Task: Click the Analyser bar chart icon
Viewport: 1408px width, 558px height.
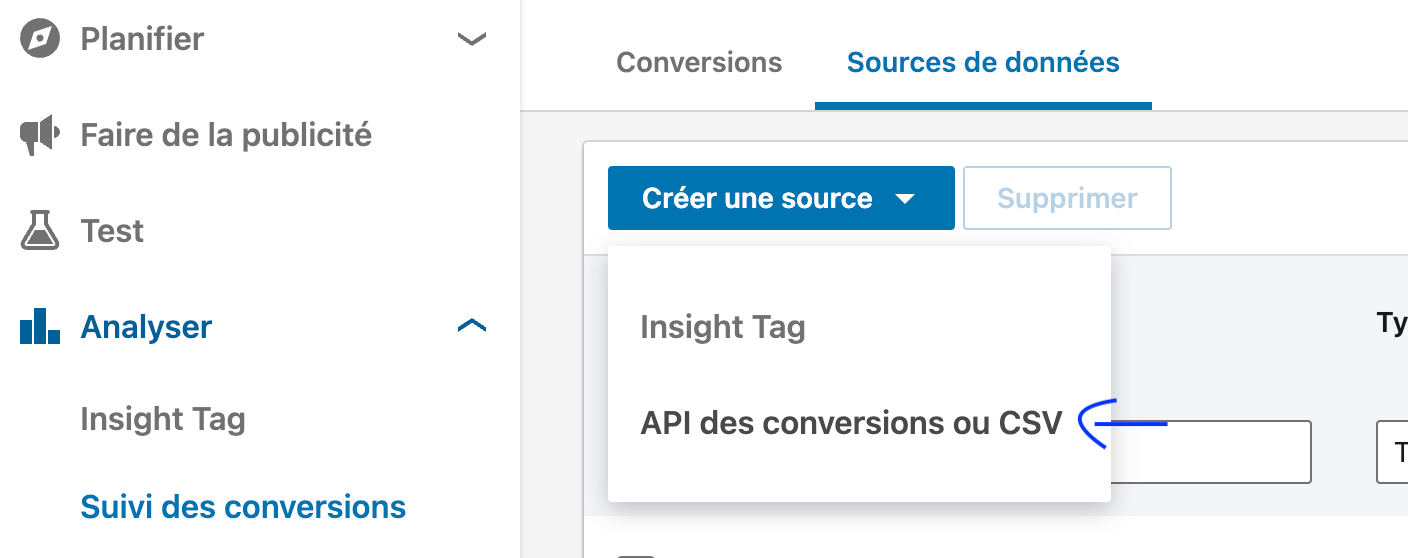Action: click(40, 327)
